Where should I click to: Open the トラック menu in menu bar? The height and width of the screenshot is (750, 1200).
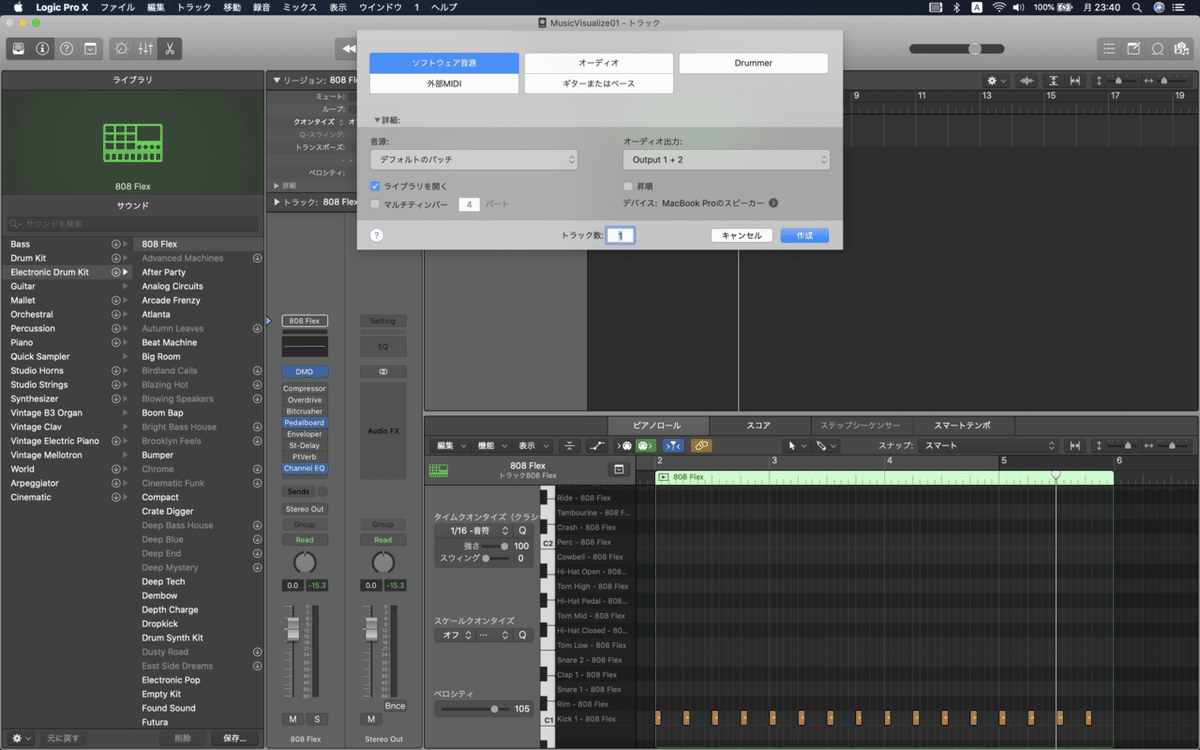click(x=194, y=7)
